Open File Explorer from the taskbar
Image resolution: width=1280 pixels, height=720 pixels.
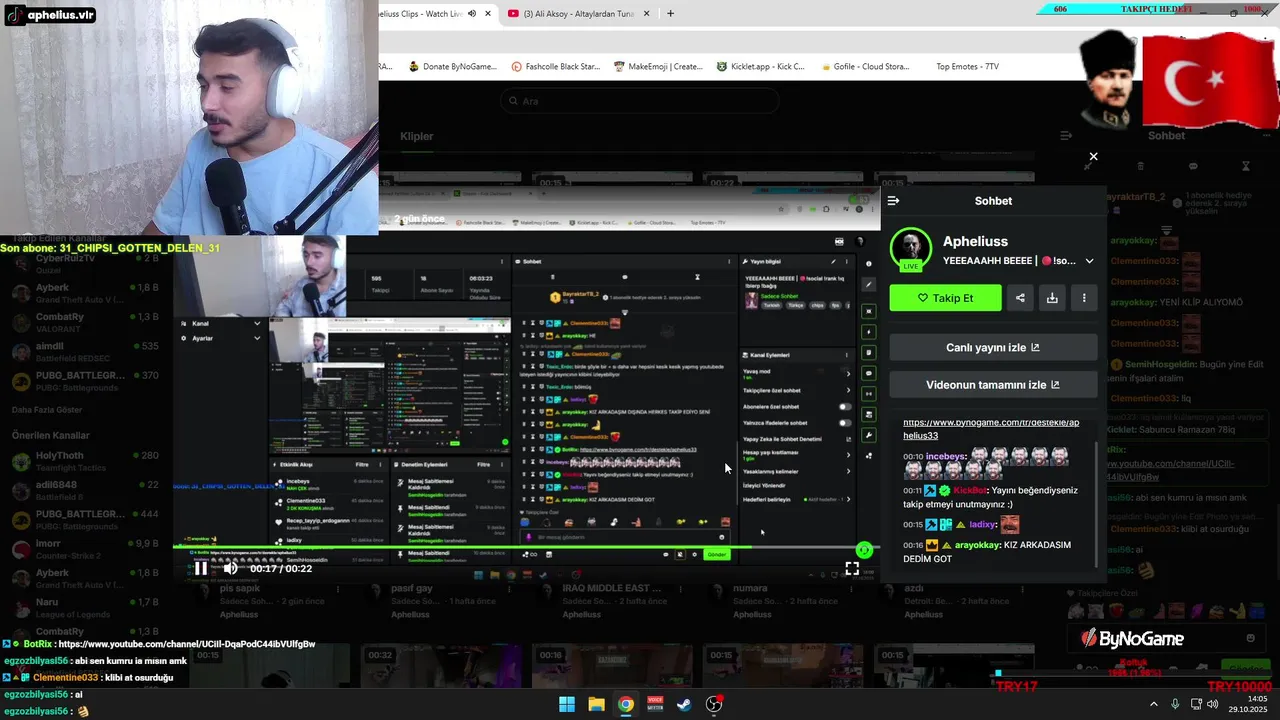click(x=596, y=704)
